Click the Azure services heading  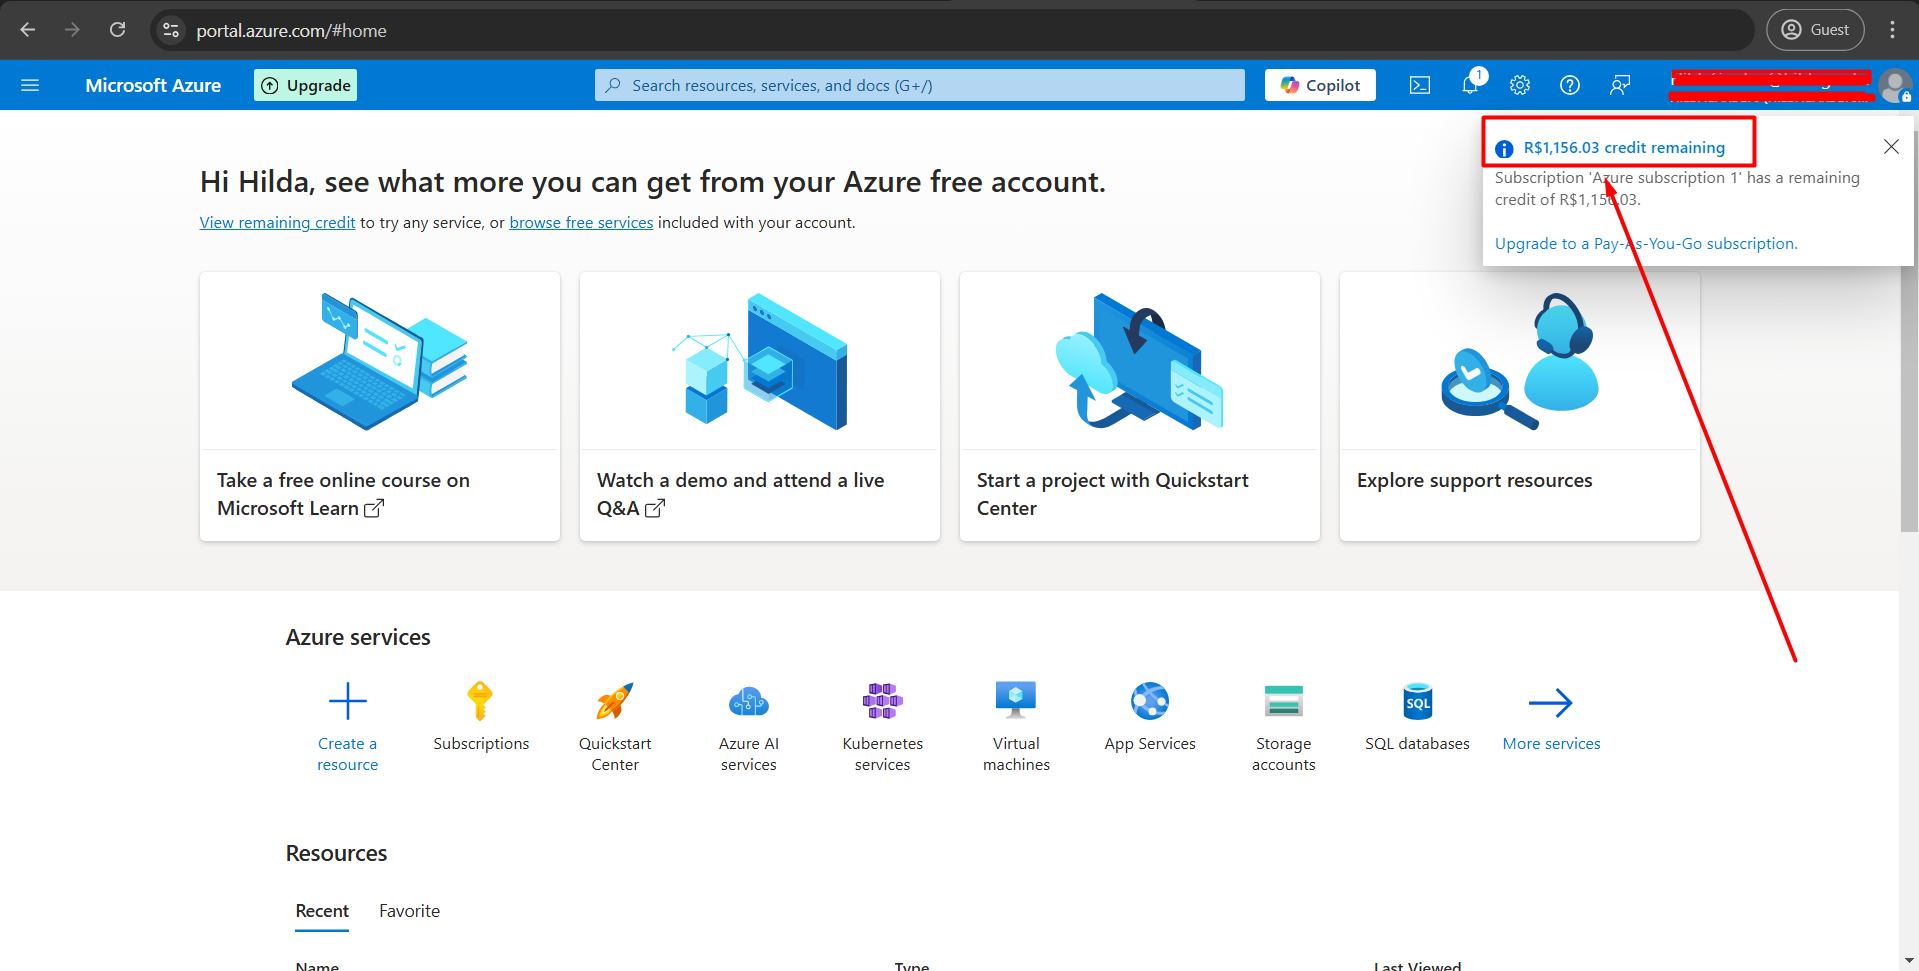click(x=358, y=637)
